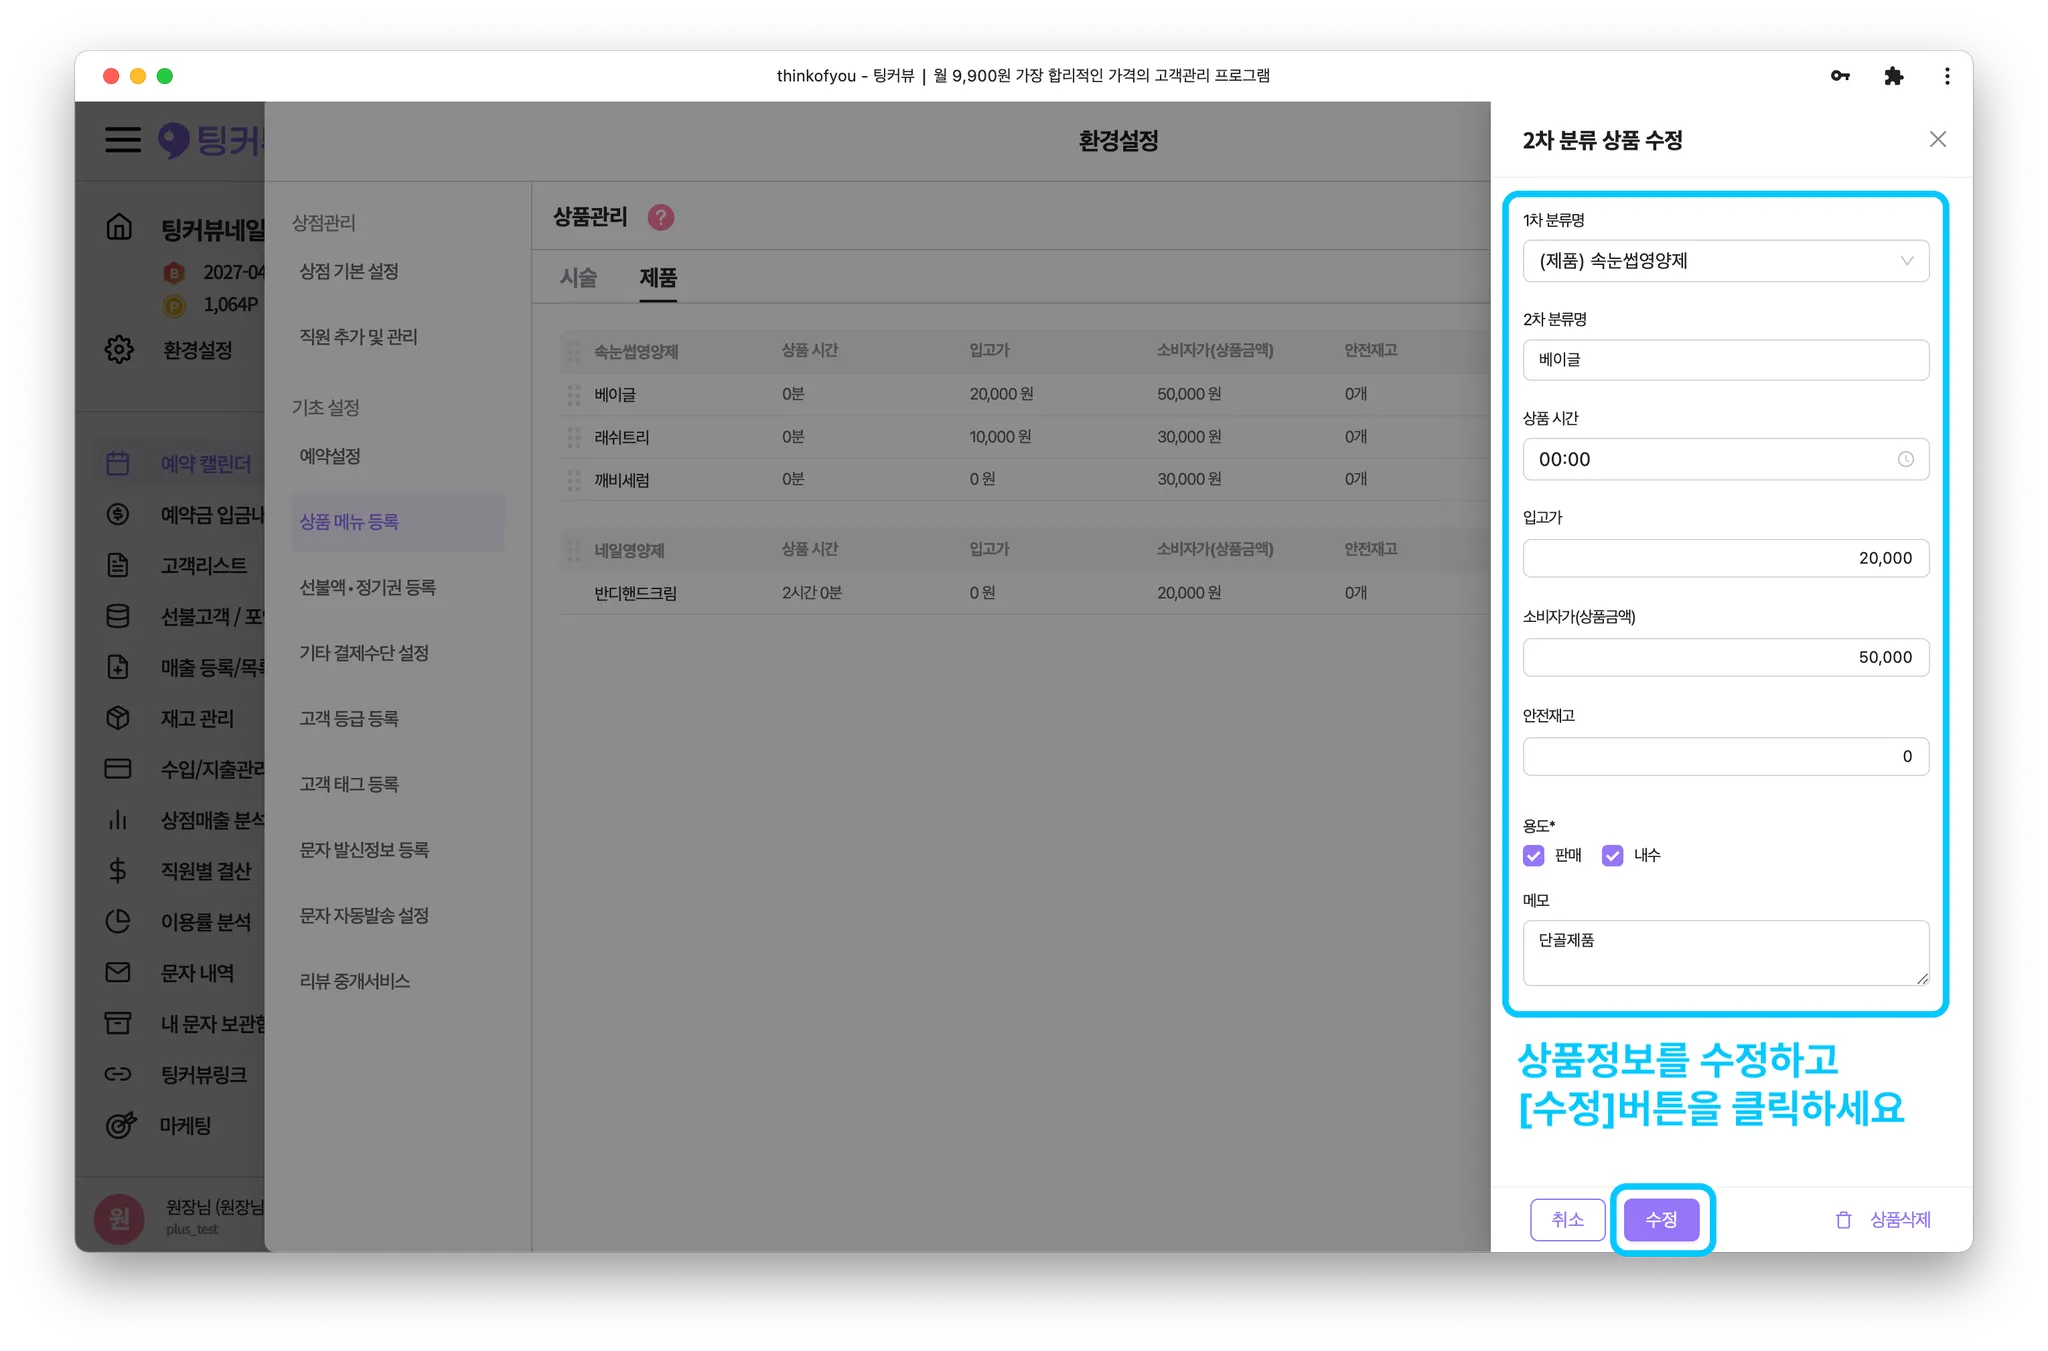Expand the 1차 분류명 dropdown
The width and height of the screenshot is (2048, 1351).
(x=1725, y=261)
